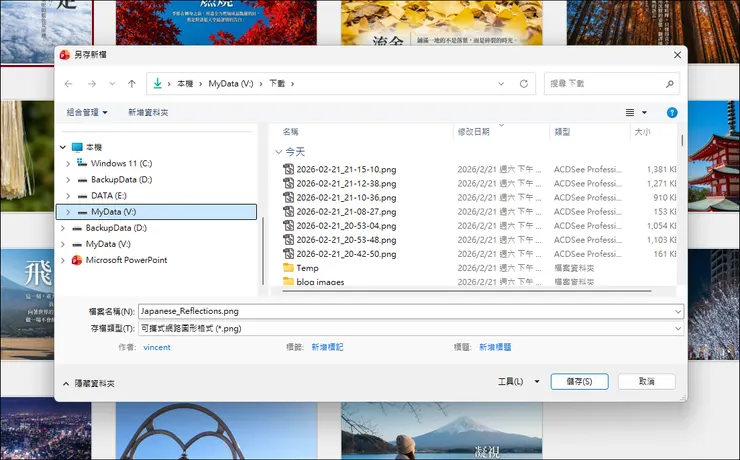Sort by 名稱 column header
The image size is (740, 460).
[x=290, y=132]
